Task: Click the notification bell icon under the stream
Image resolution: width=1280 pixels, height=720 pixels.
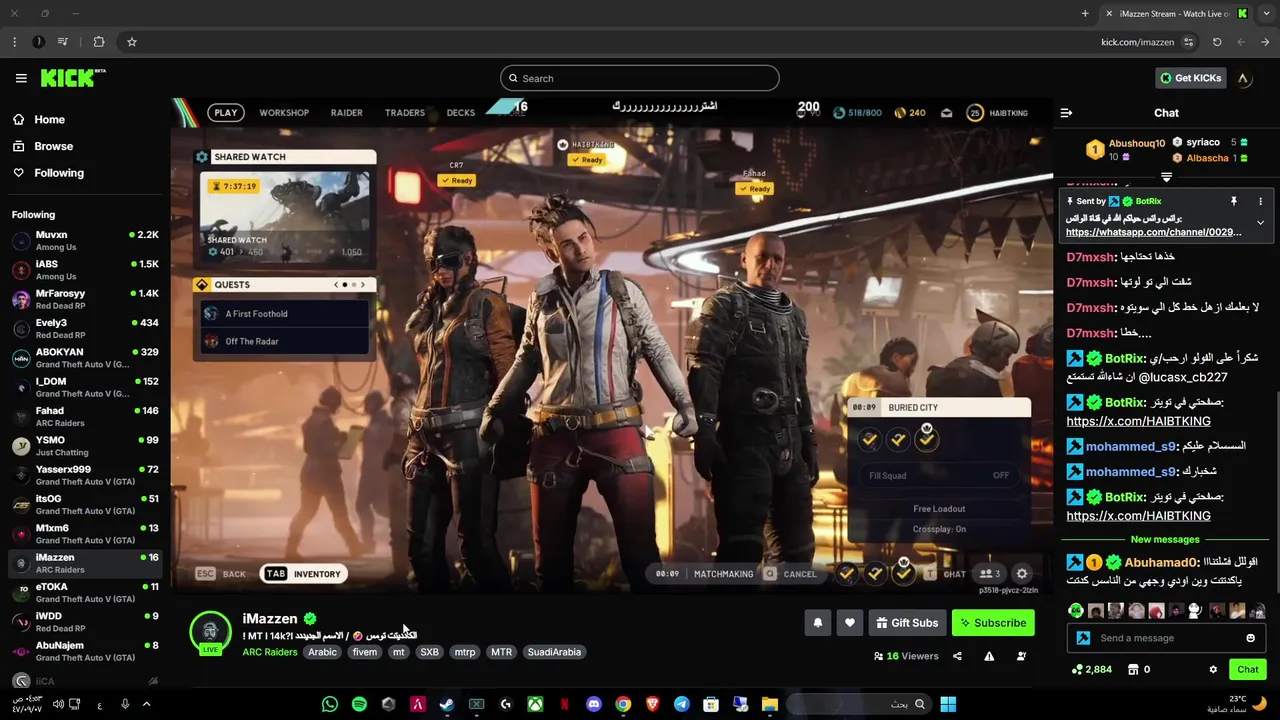Action: (x=818, y=623)
